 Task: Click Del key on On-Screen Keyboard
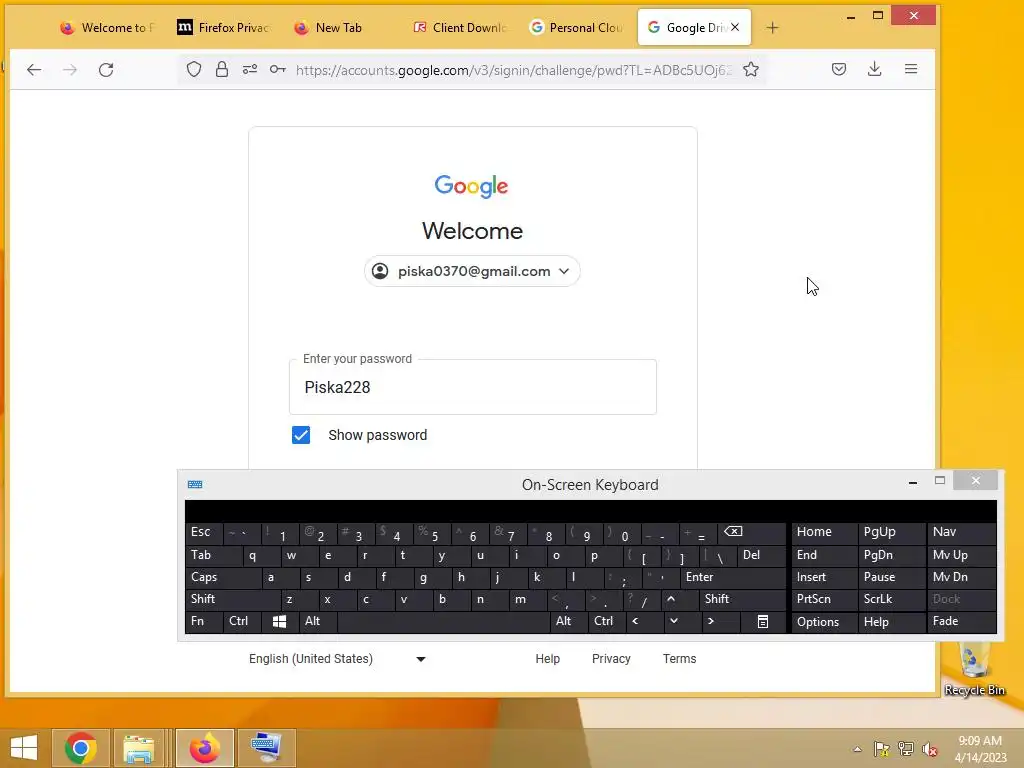click(x=761, y=555)
